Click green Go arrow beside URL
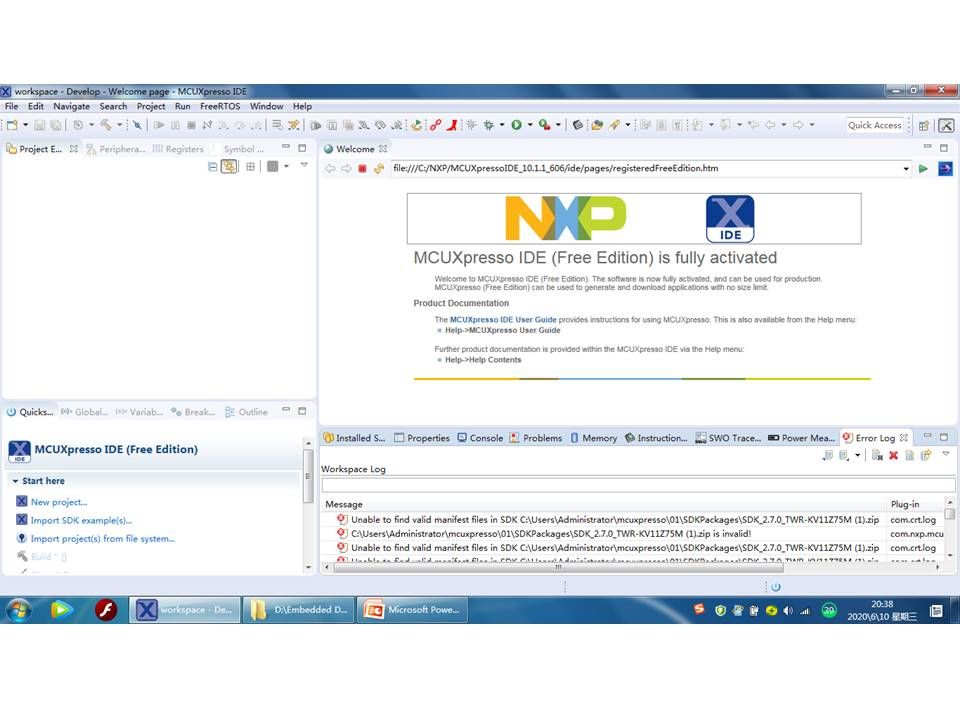This screenshot has height=720, width=960. [x=923, y=168]
